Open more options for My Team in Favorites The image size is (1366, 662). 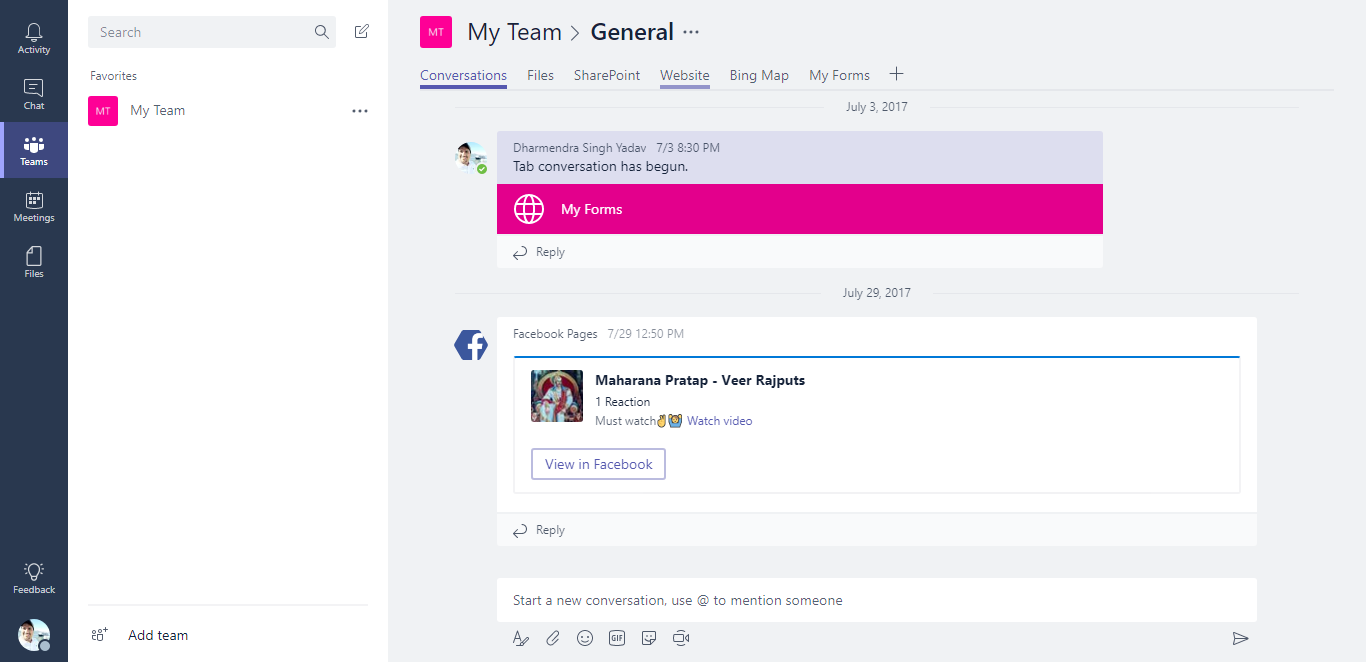(360, 111)
